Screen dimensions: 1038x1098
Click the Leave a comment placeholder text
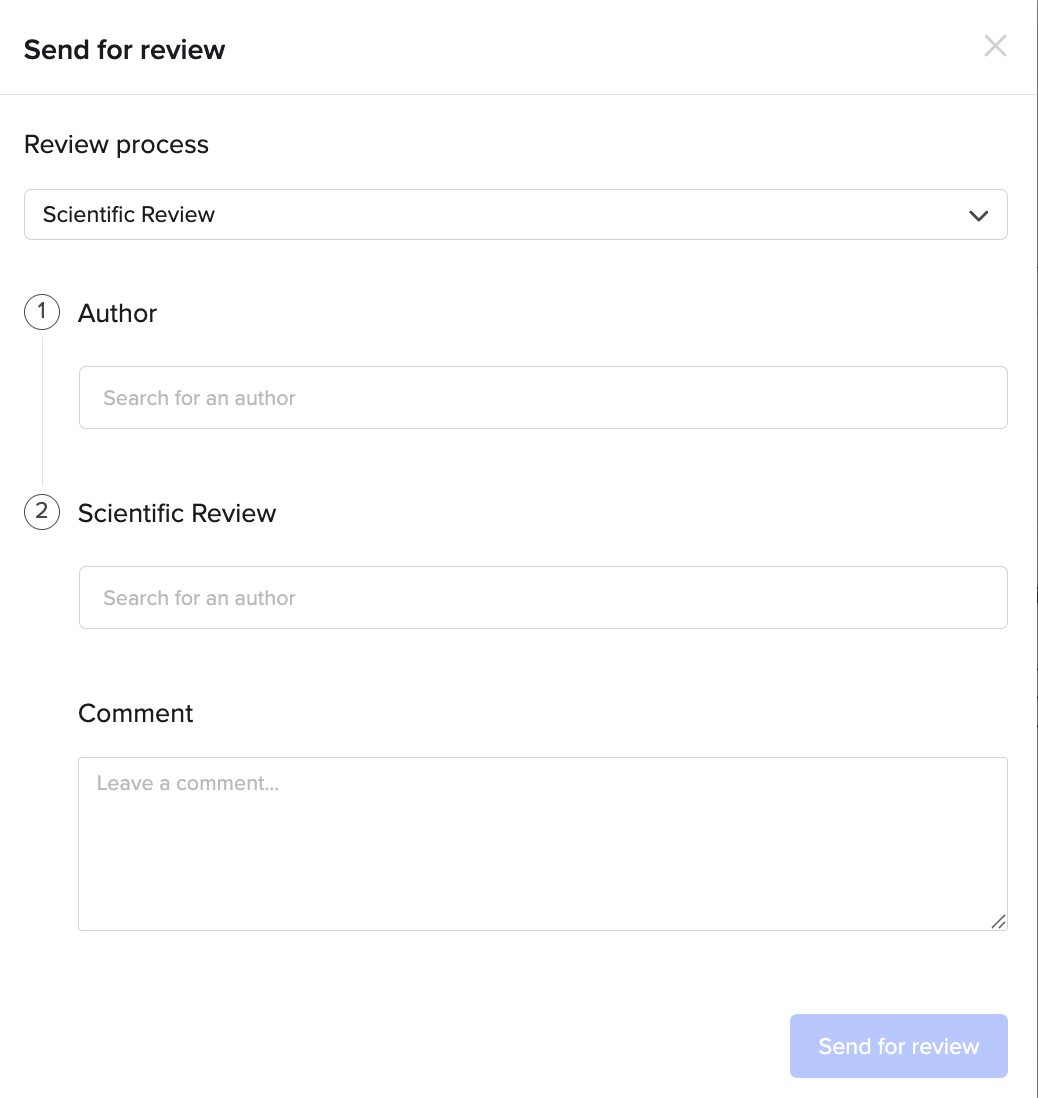click(x=188, y=783)
